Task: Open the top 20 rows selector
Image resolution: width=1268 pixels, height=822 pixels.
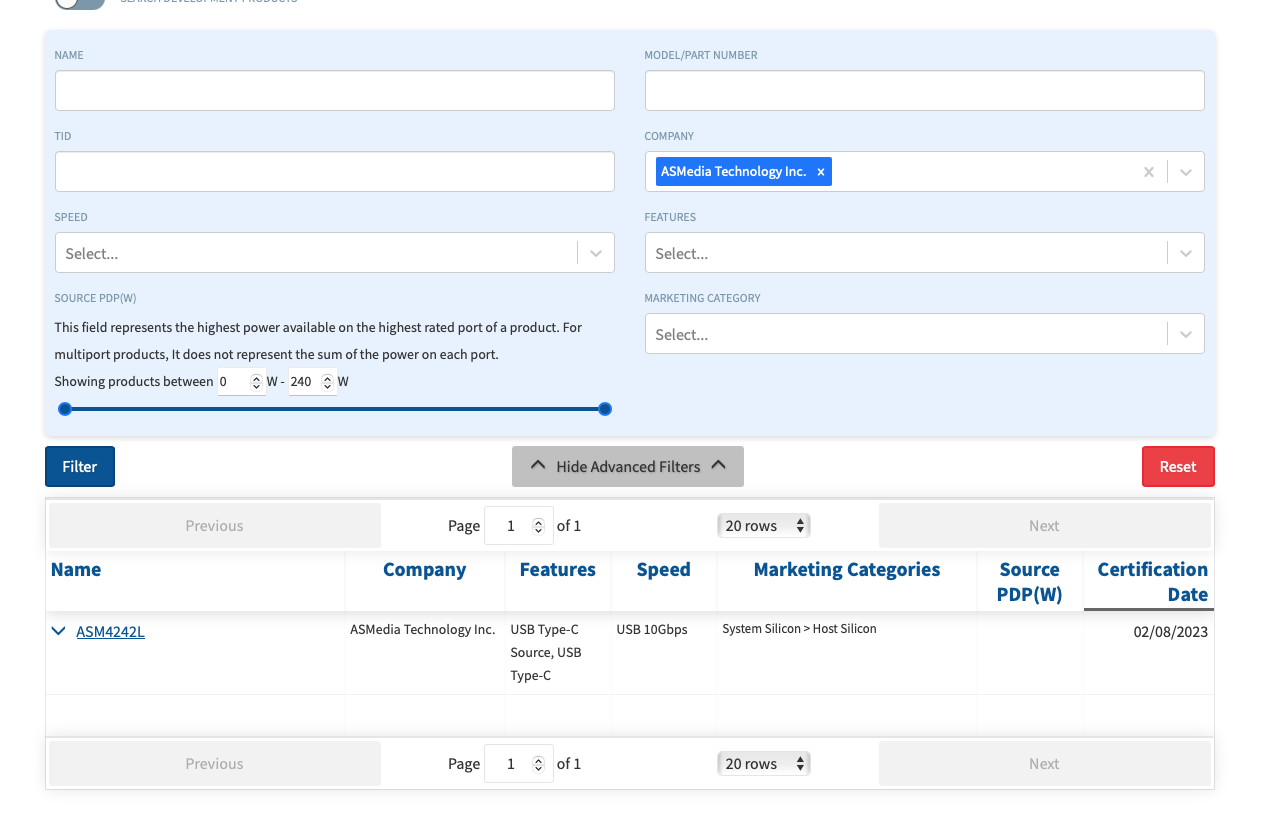Action: click(x=764, y=526)
